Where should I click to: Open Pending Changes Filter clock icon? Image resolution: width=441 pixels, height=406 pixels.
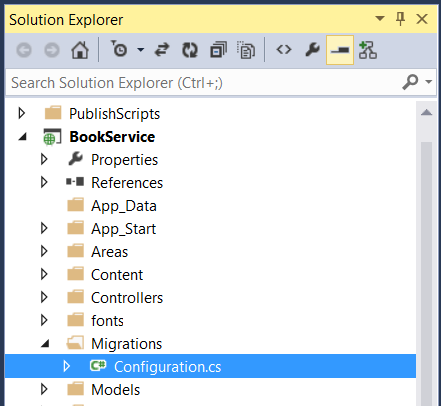[119, 49]
